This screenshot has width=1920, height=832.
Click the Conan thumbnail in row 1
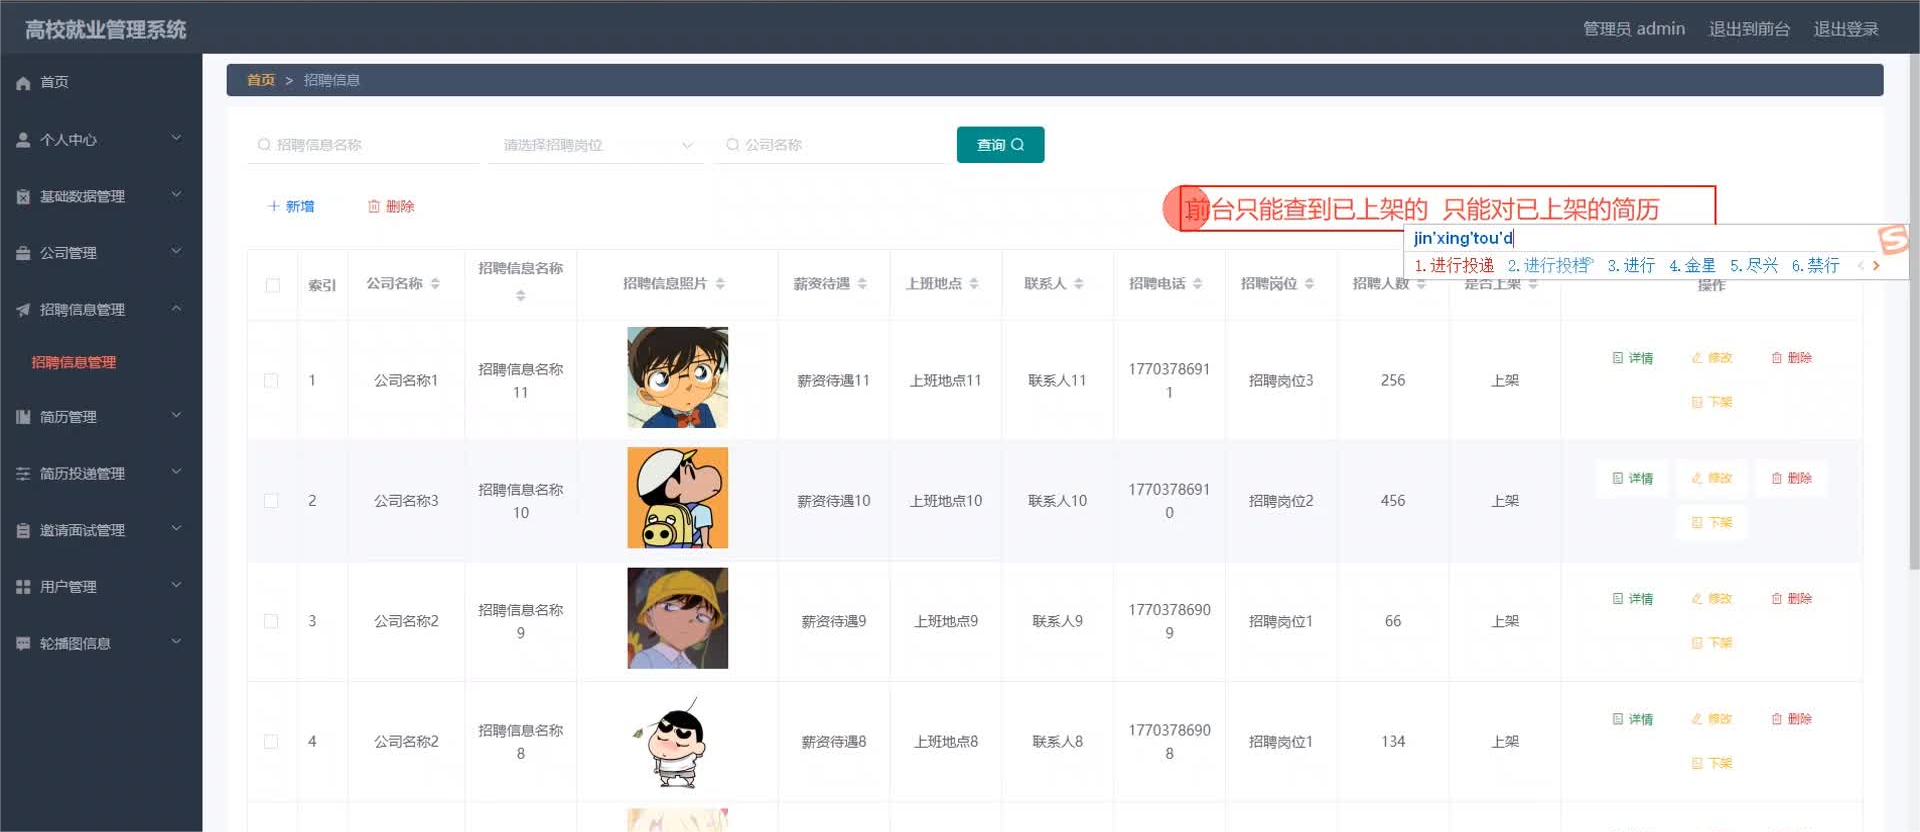coord(678,378)
